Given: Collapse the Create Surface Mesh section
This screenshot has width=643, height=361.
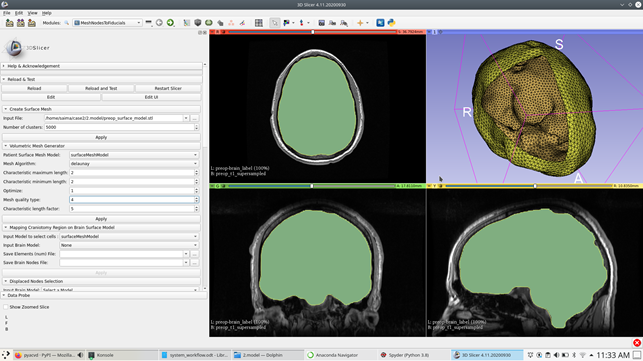Looking at the screenshot, I should coord(101,109).
